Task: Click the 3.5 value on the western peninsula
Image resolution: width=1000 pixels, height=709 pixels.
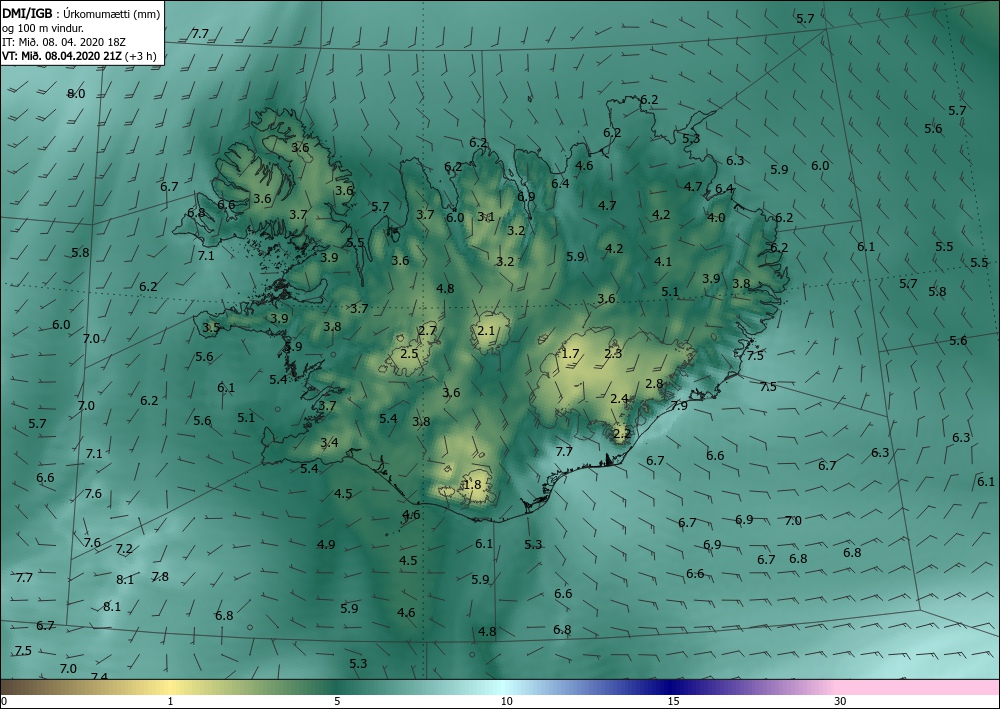Action: [x=211, y=328]
